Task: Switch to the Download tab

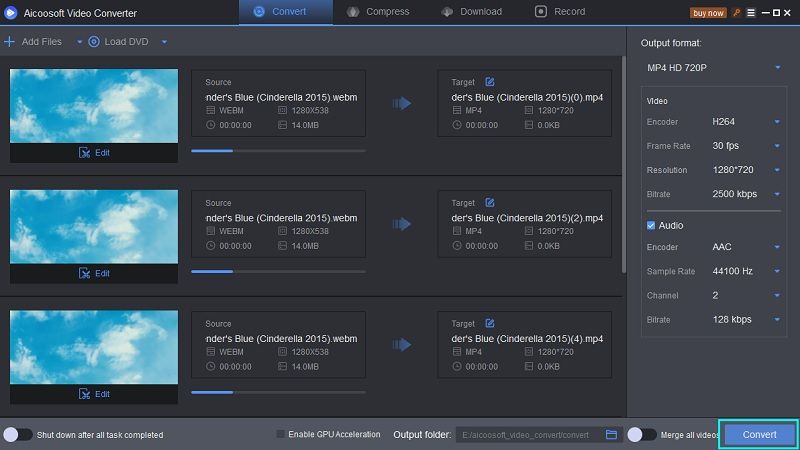Action: tap(472, 12)
